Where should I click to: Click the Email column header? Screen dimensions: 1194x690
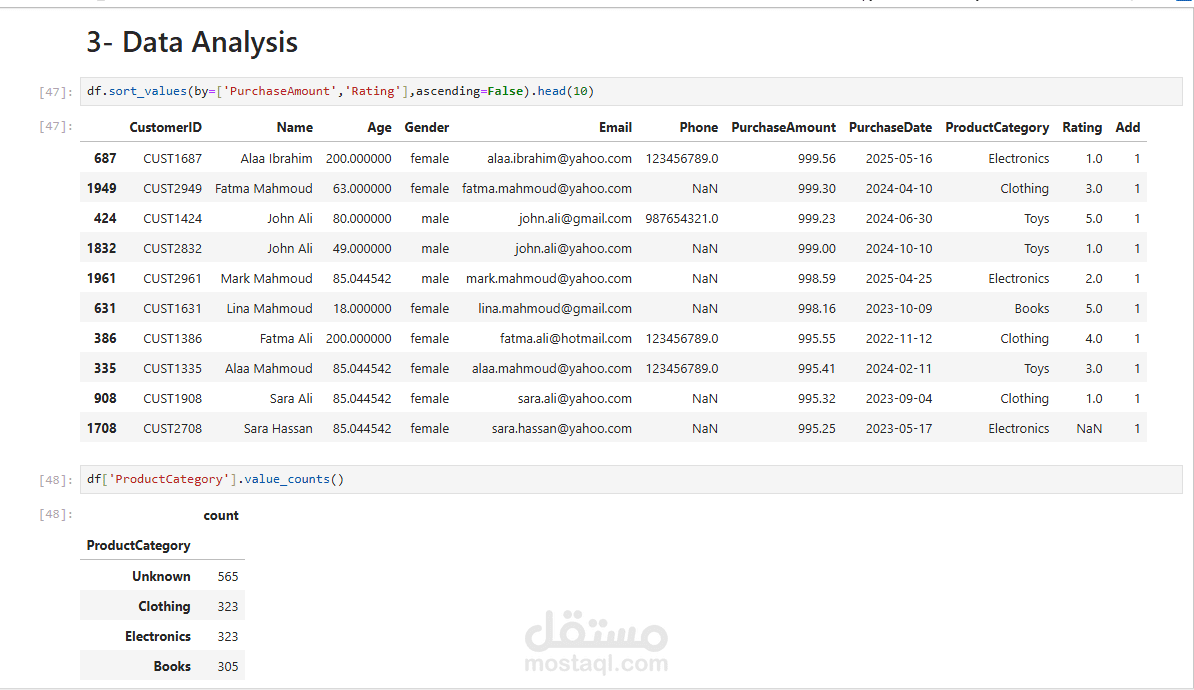pos(615,127)
